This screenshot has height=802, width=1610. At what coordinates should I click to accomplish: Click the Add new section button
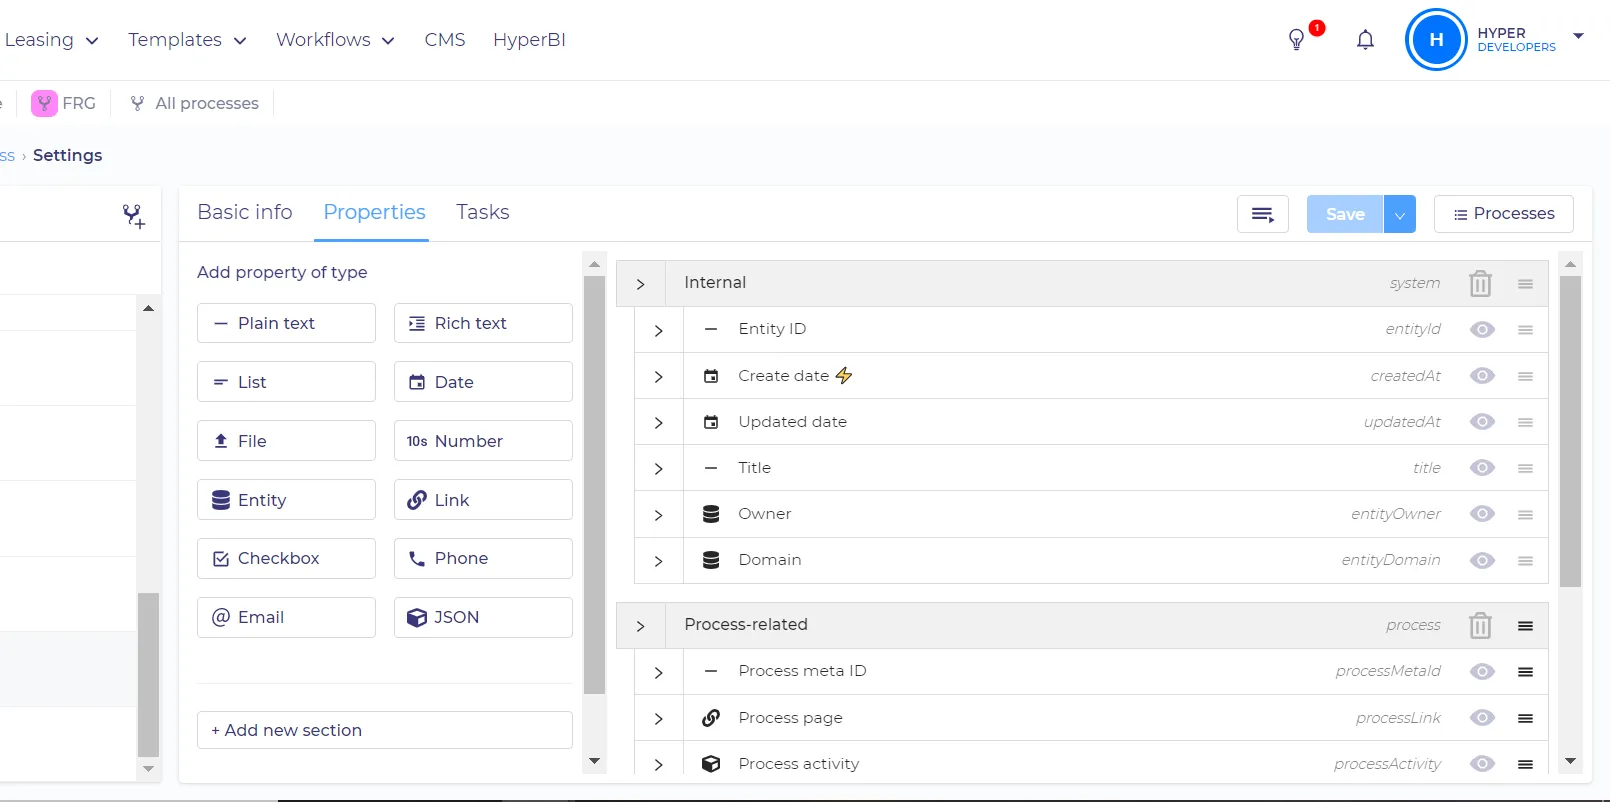[385, 730]
